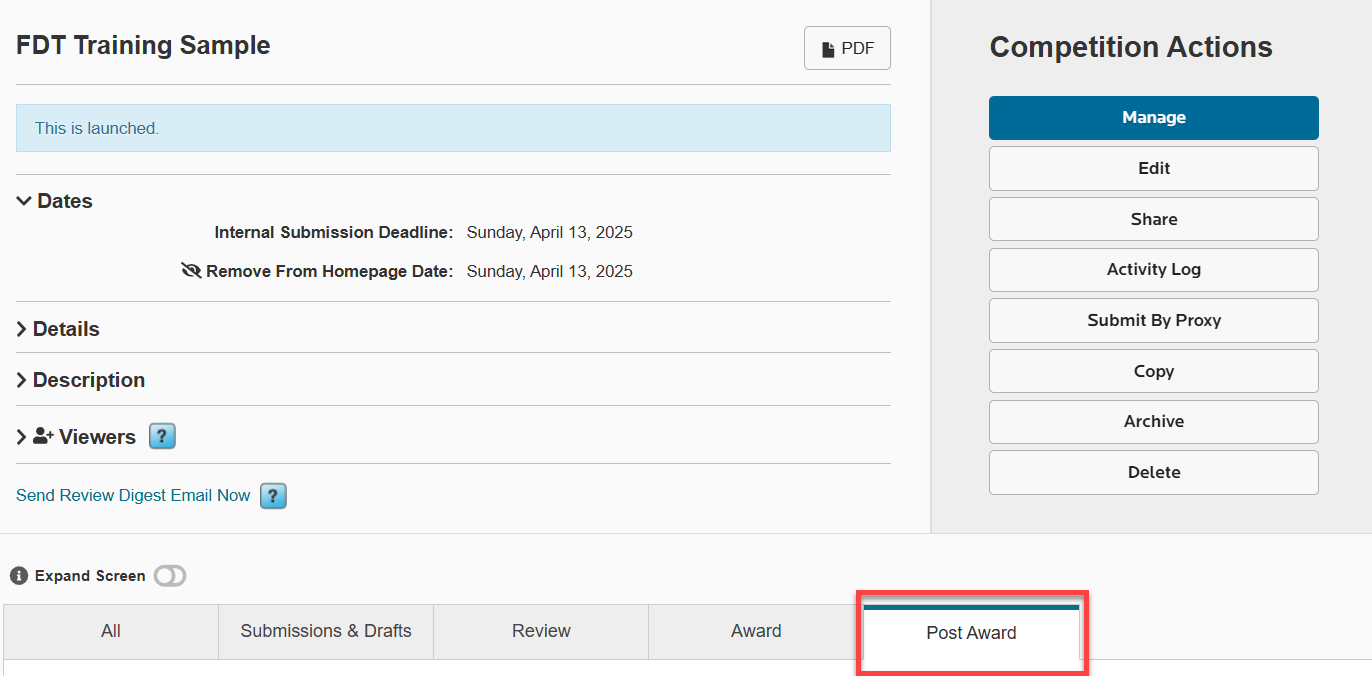The height and width of the screenshot is (676, 1372).
Task: Open the help icon beside Viewers
Action: tap(162, 437)
